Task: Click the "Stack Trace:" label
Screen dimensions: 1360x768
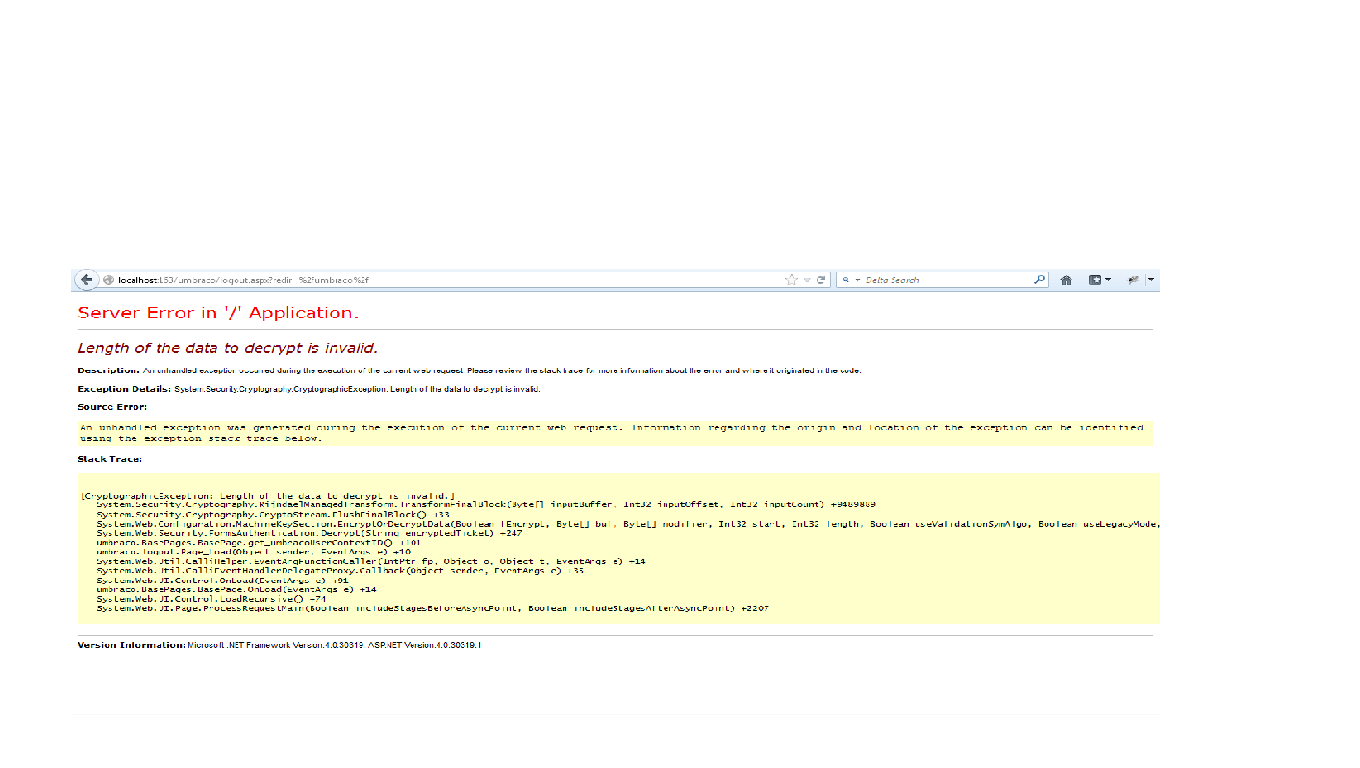Action: [x=109, y=459]
